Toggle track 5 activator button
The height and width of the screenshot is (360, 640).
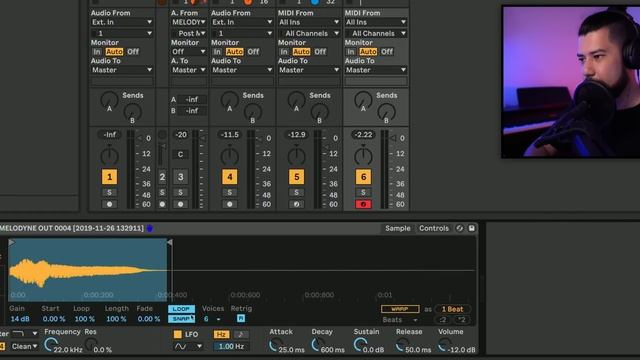(x=296, y=177)
